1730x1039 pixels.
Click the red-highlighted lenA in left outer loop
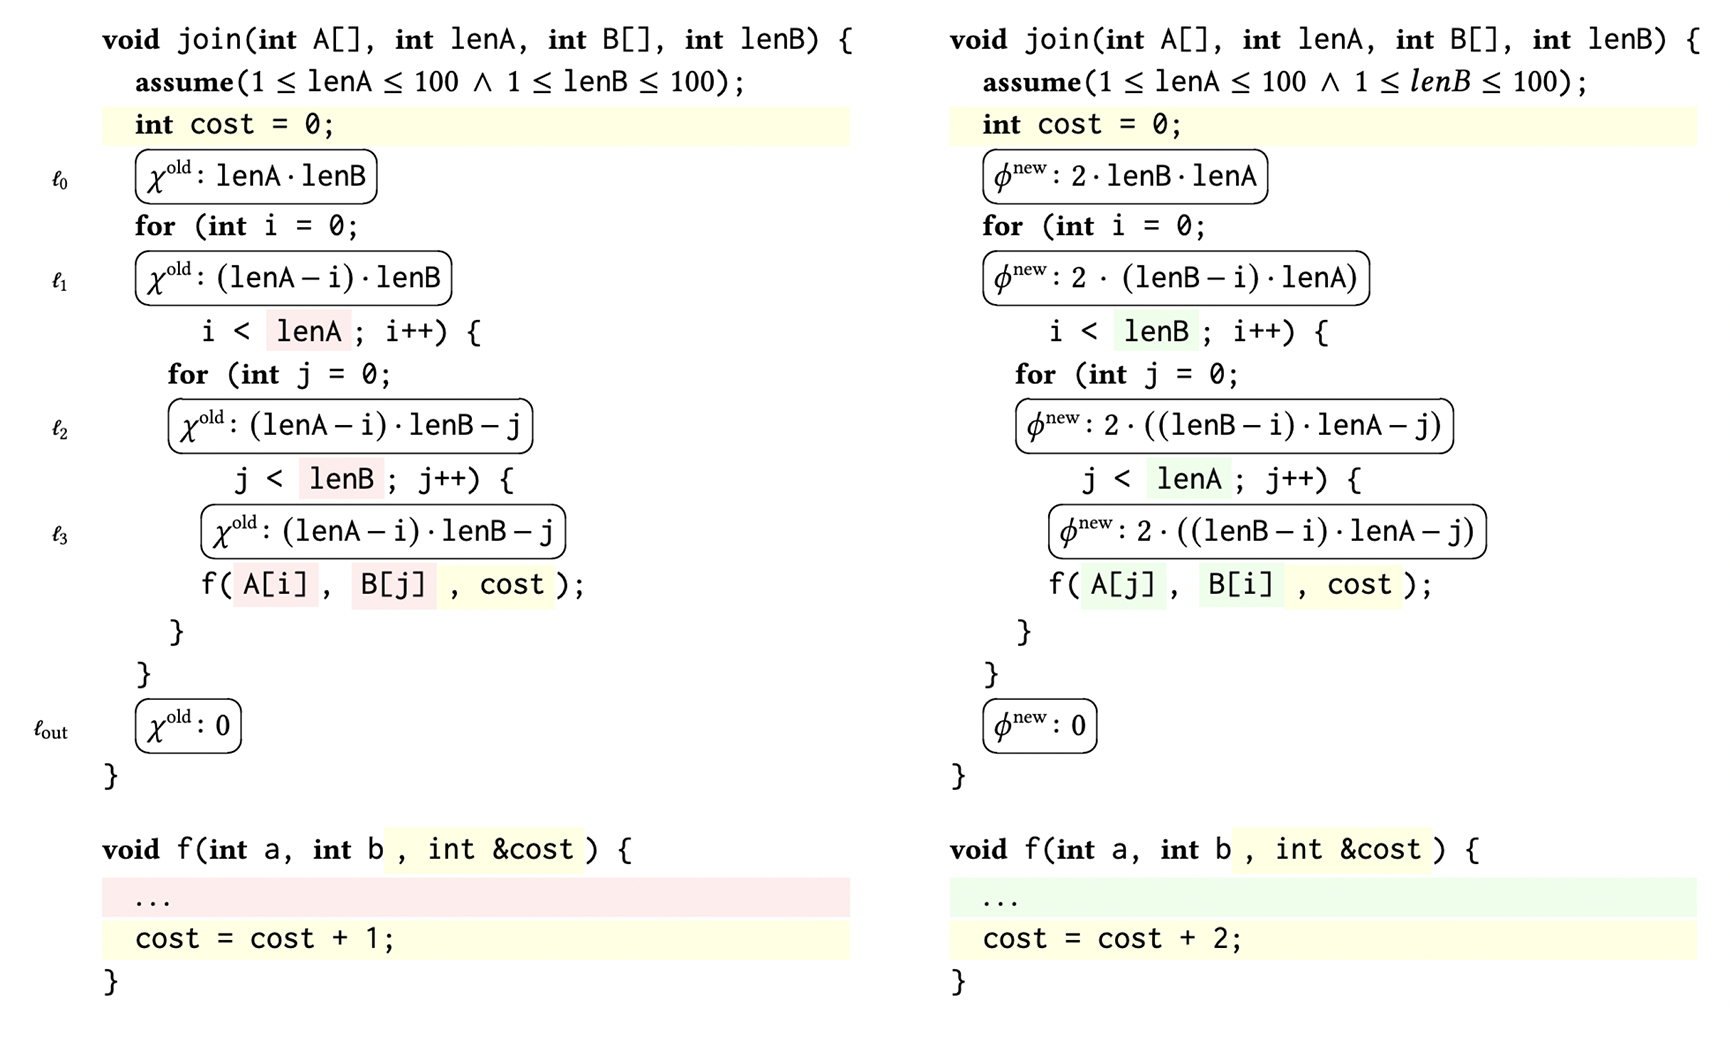[x=309, y=331]
